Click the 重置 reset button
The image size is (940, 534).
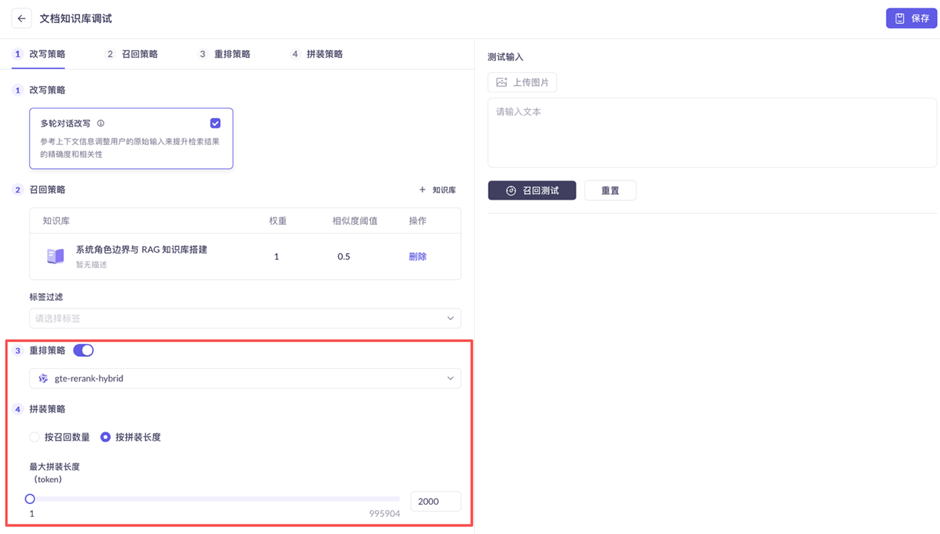tap(610, 191)
